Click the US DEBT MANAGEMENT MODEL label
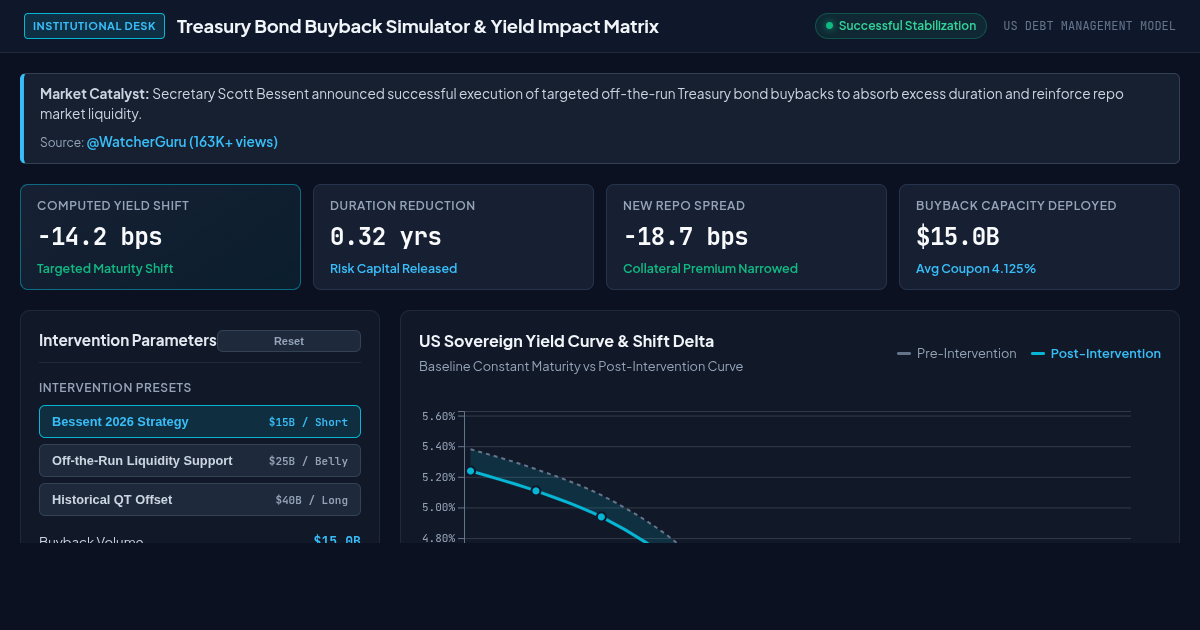This screenshot has height=630, width=1200. (1089, 26)
